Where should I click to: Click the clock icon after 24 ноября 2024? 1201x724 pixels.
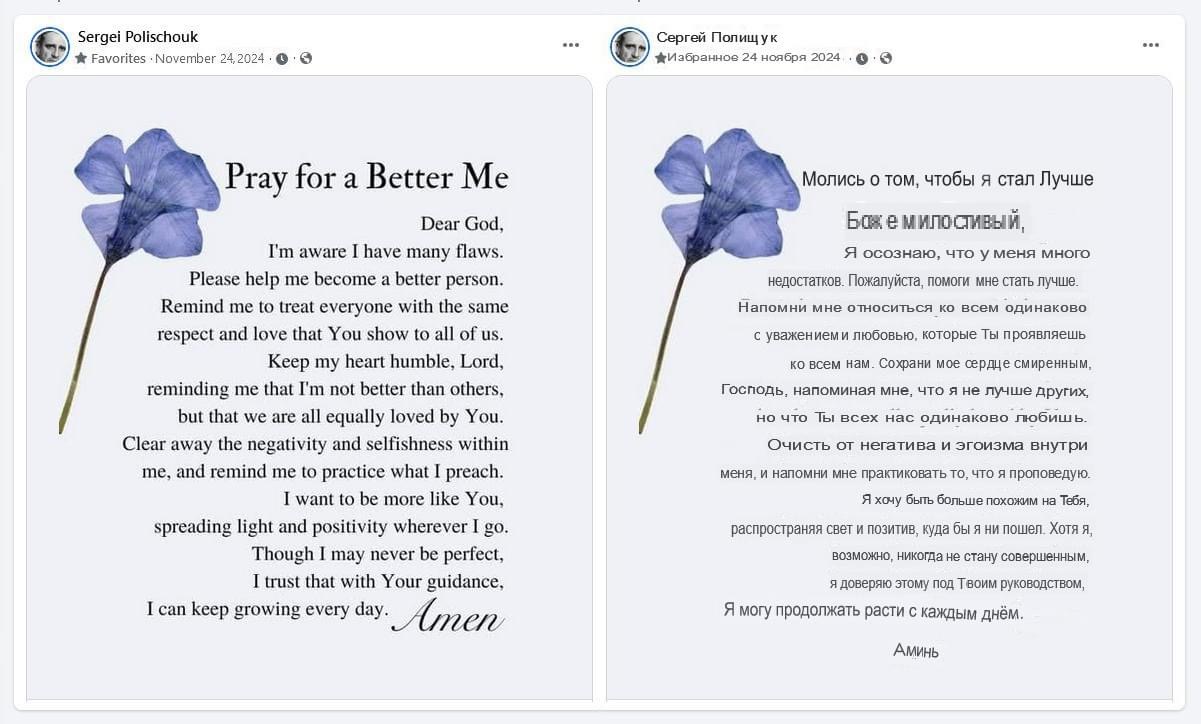coord(862,59)
